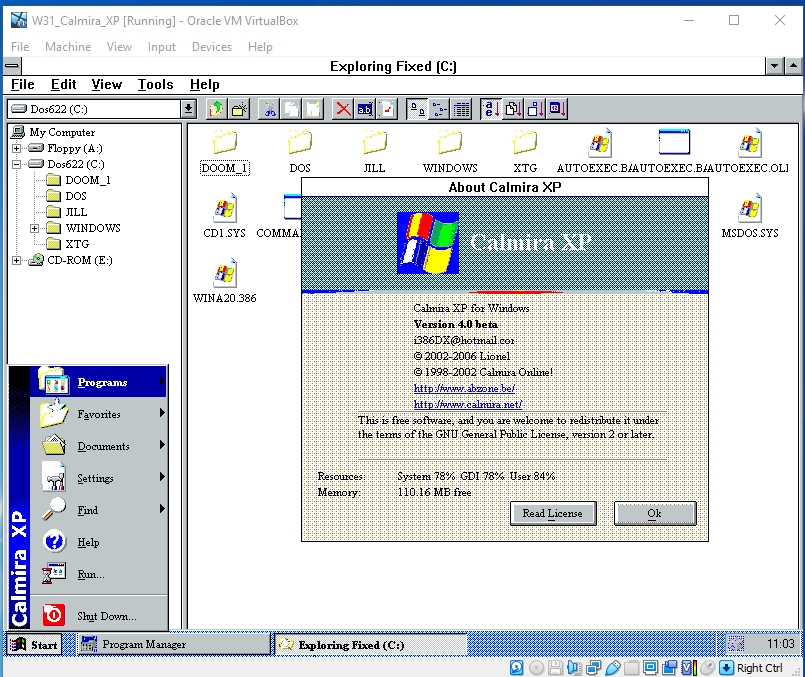This screenshot has width=805, height=677.
Task: Switch to large icons view
Action: pyautogui.click(x=417, y=109)
